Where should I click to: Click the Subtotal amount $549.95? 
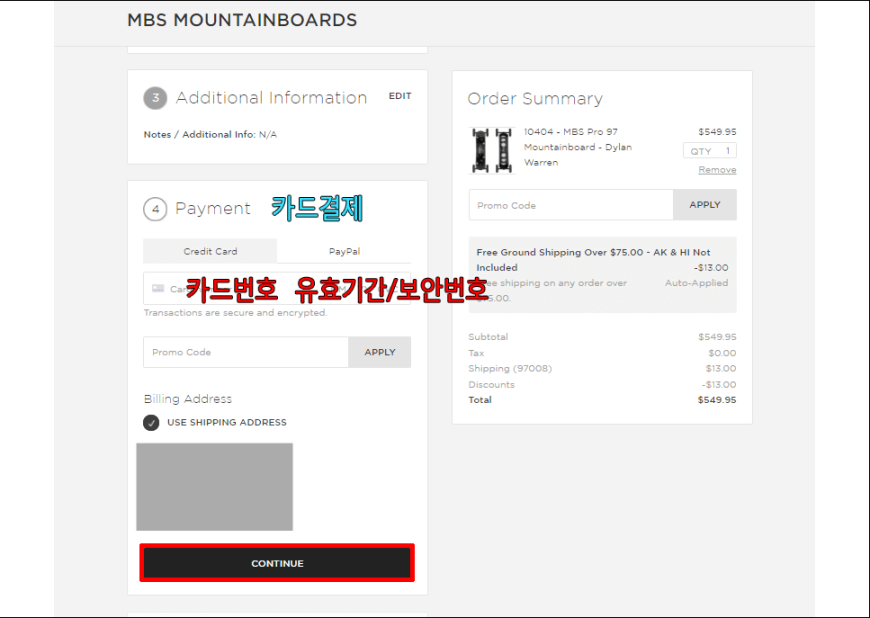point(717,337)
